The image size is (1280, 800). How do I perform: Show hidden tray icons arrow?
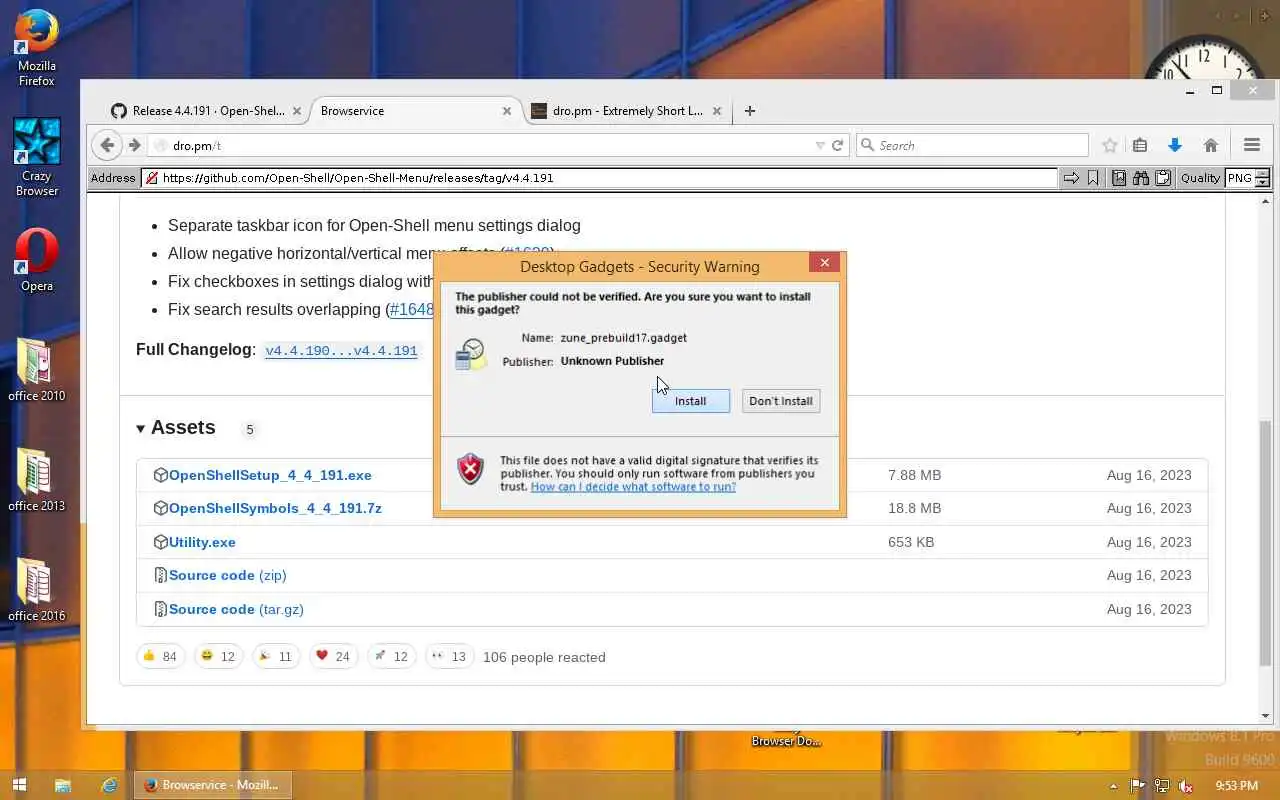[1114, 786]
